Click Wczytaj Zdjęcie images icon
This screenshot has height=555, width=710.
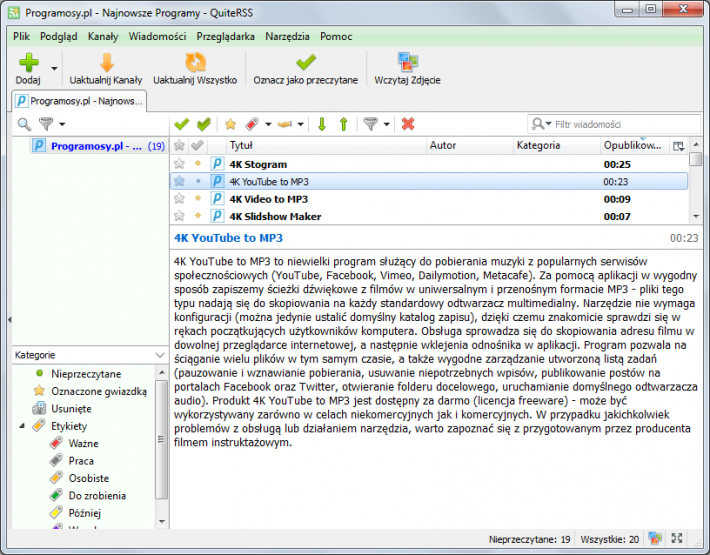(408, 62)
